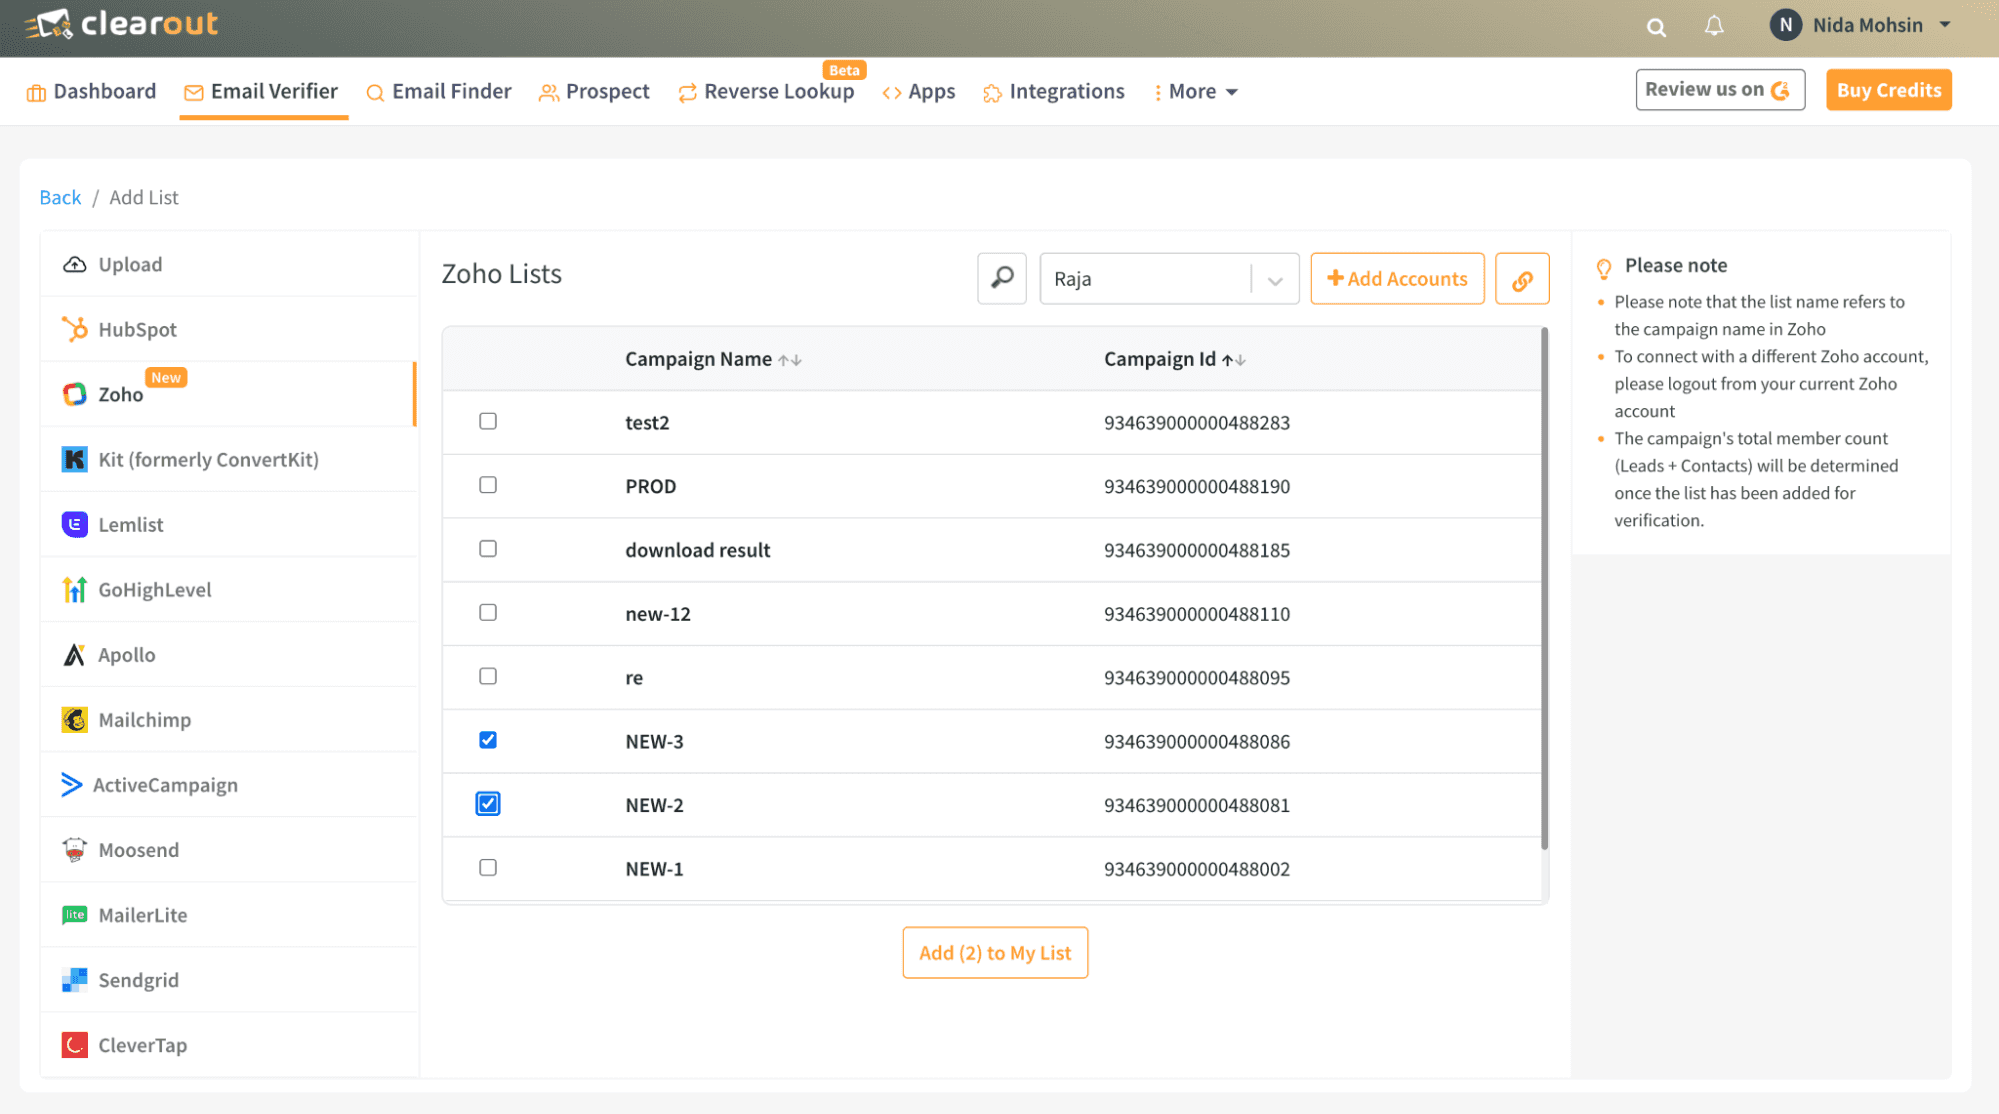Open the user menu caret beside Nida Mohsin
Screen dimensions: 1999x1114
tap(1945, 25)
